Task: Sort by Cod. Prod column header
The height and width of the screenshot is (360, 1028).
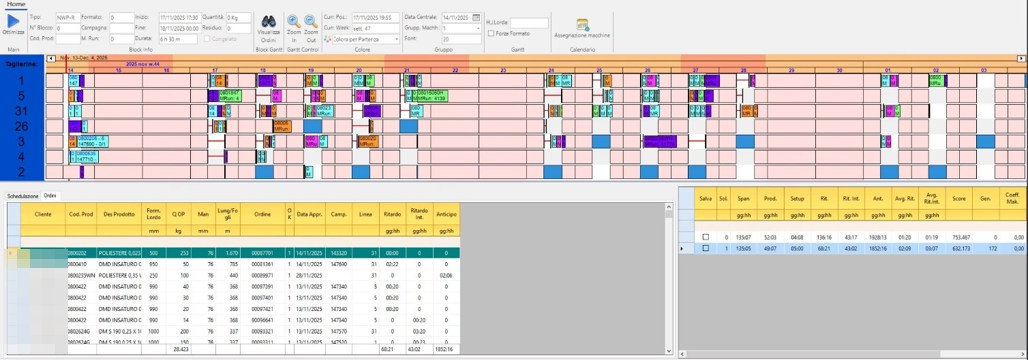Action: [80, 214]
